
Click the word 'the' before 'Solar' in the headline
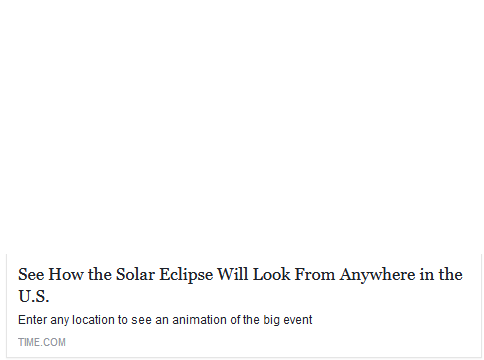pos(100,275)
